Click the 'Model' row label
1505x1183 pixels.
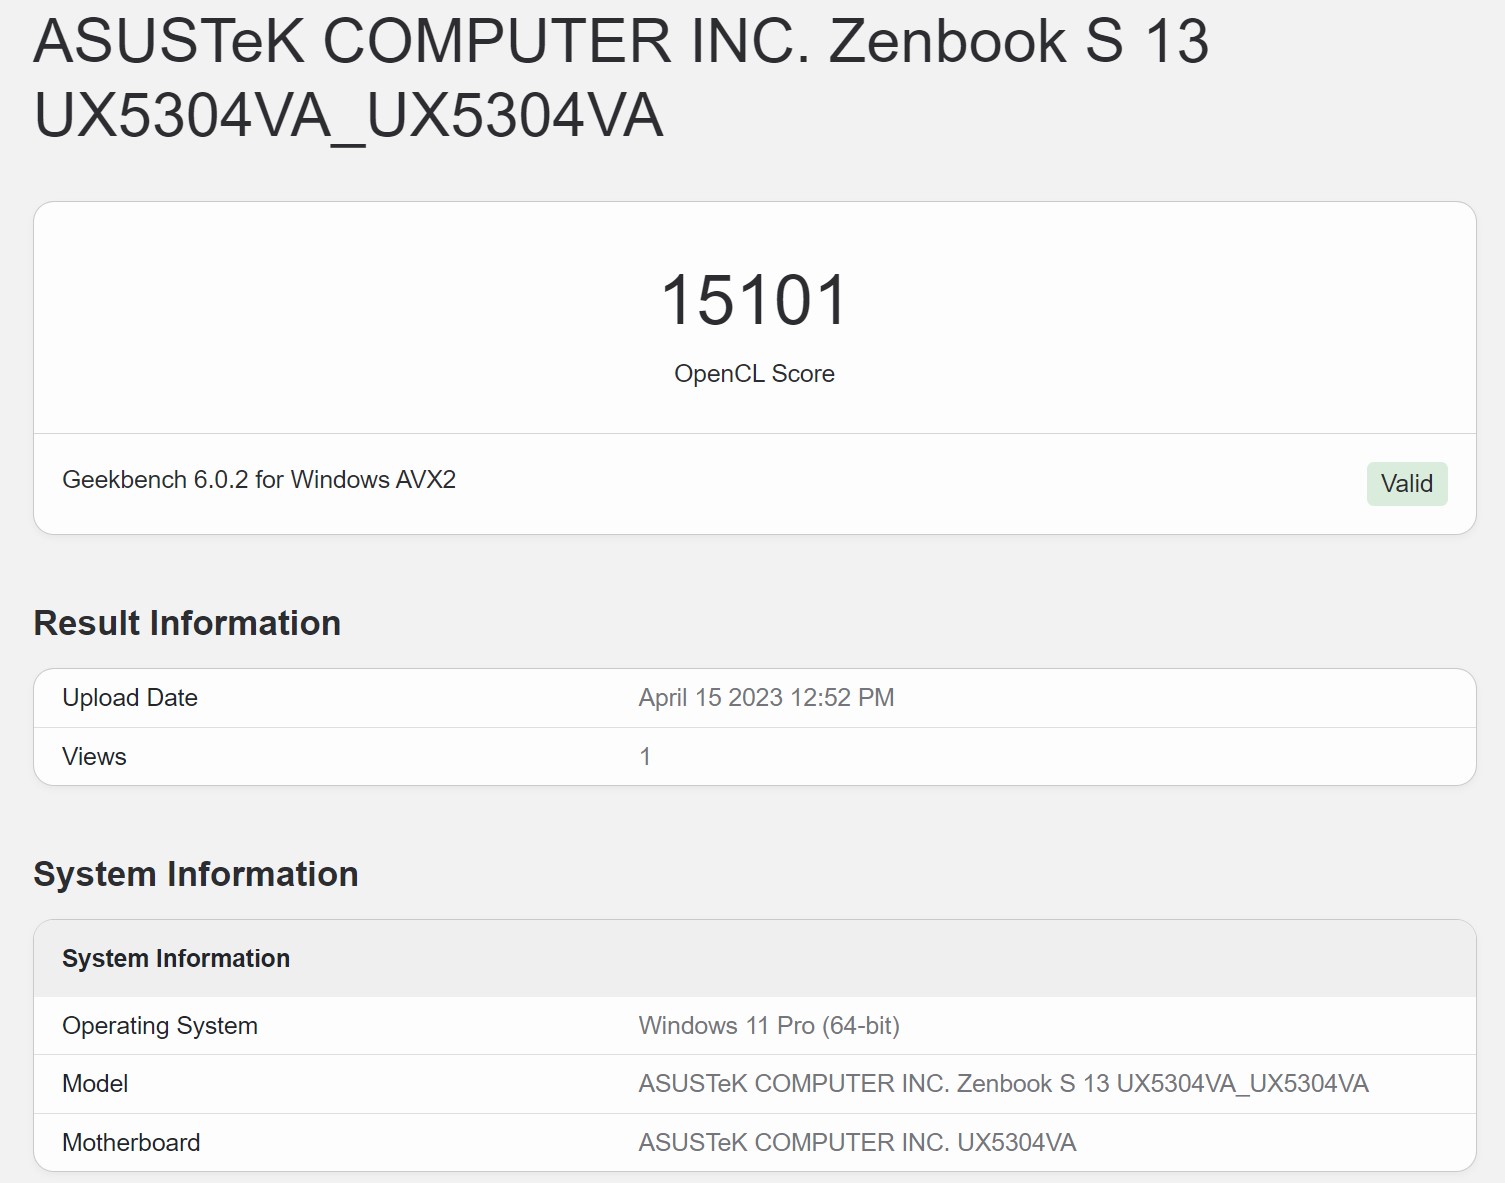[x=95, y=1084]
